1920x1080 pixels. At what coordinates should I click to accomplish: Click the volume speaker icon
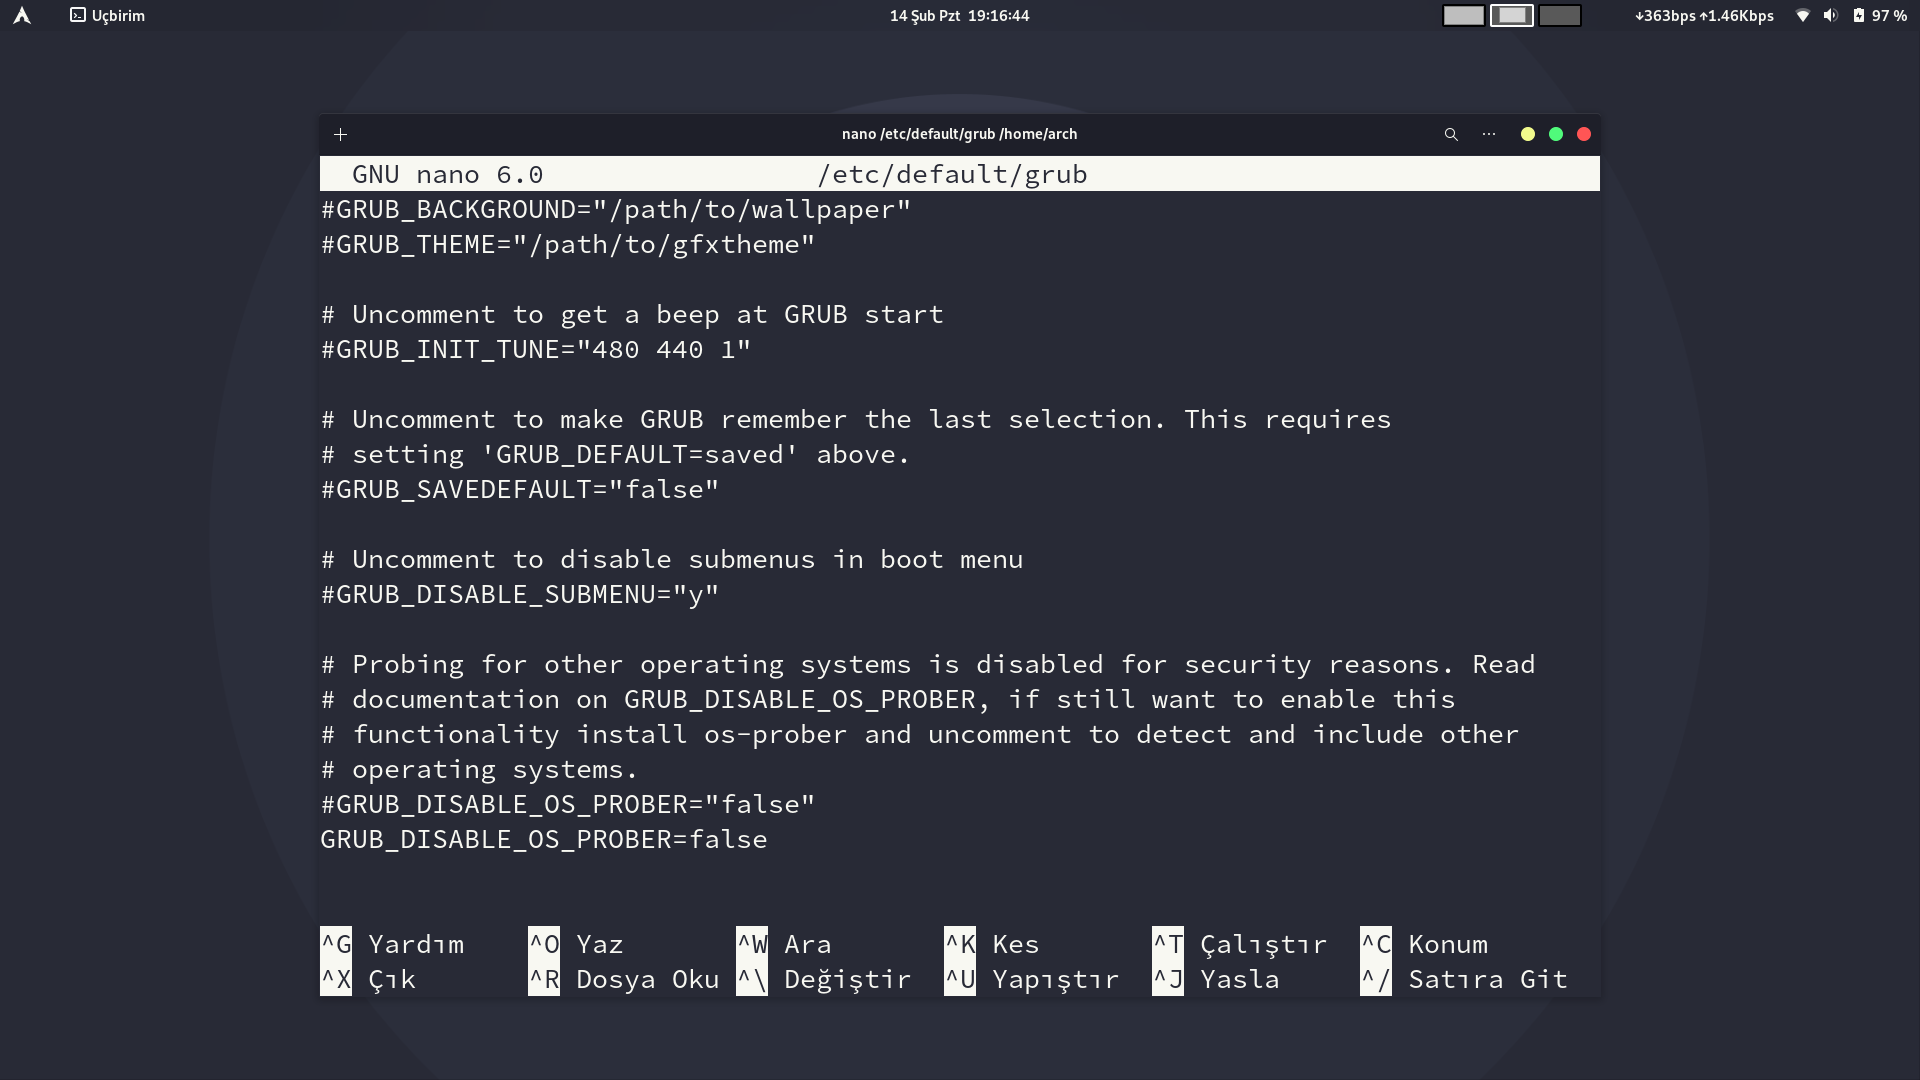coord(1830,15)
